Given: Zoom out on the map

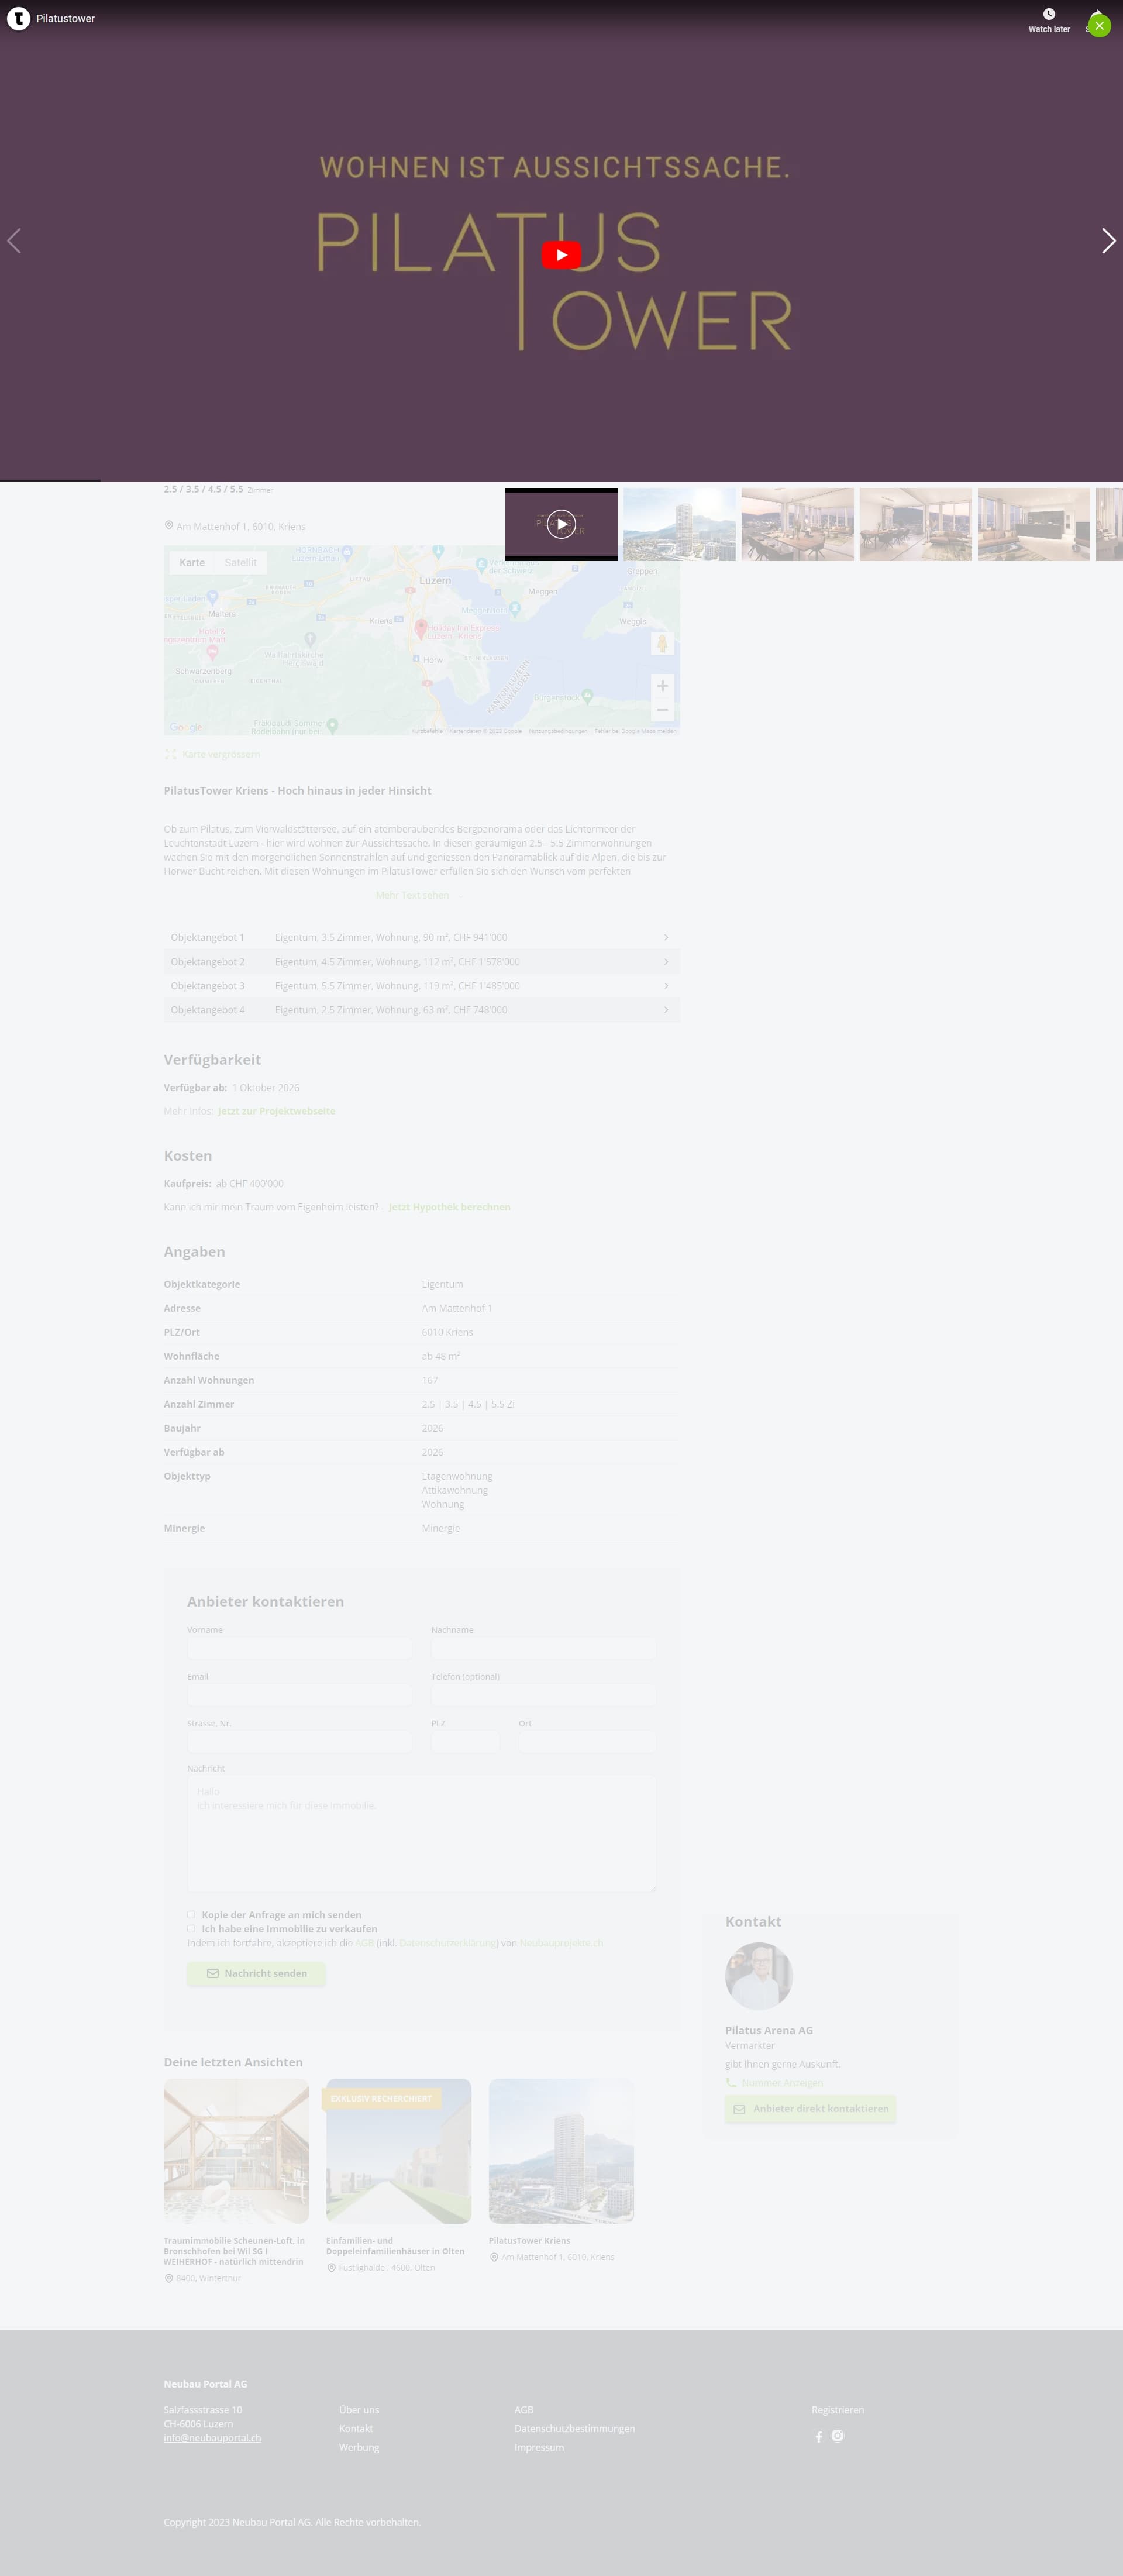Looking at the screenshot, I should 662,710.
